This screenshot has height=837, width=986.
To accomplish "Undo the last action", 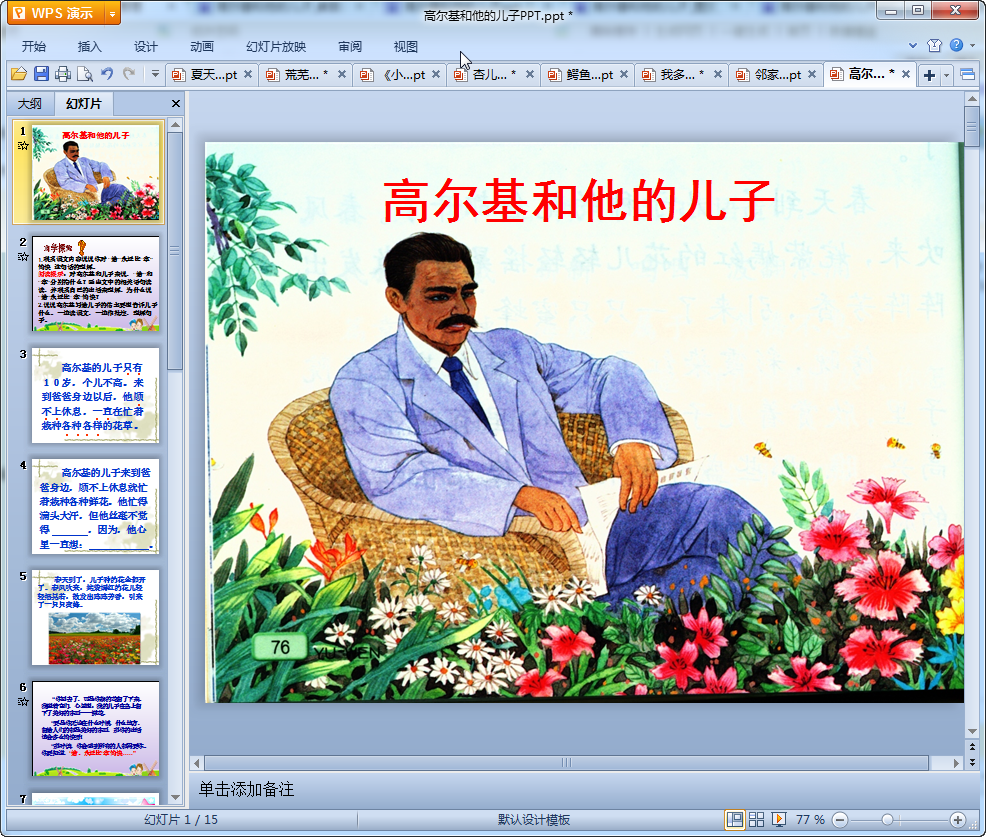I will pos(107,74).
